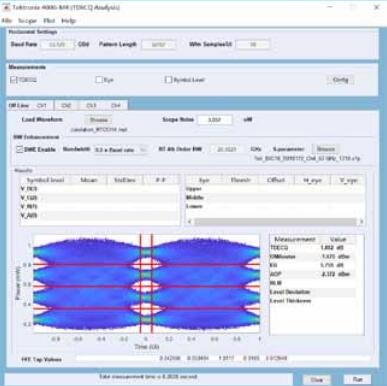Viewport: 387px width, 386px height.
Task: Click the Scope Noise input field
Action: coord(215,120)
